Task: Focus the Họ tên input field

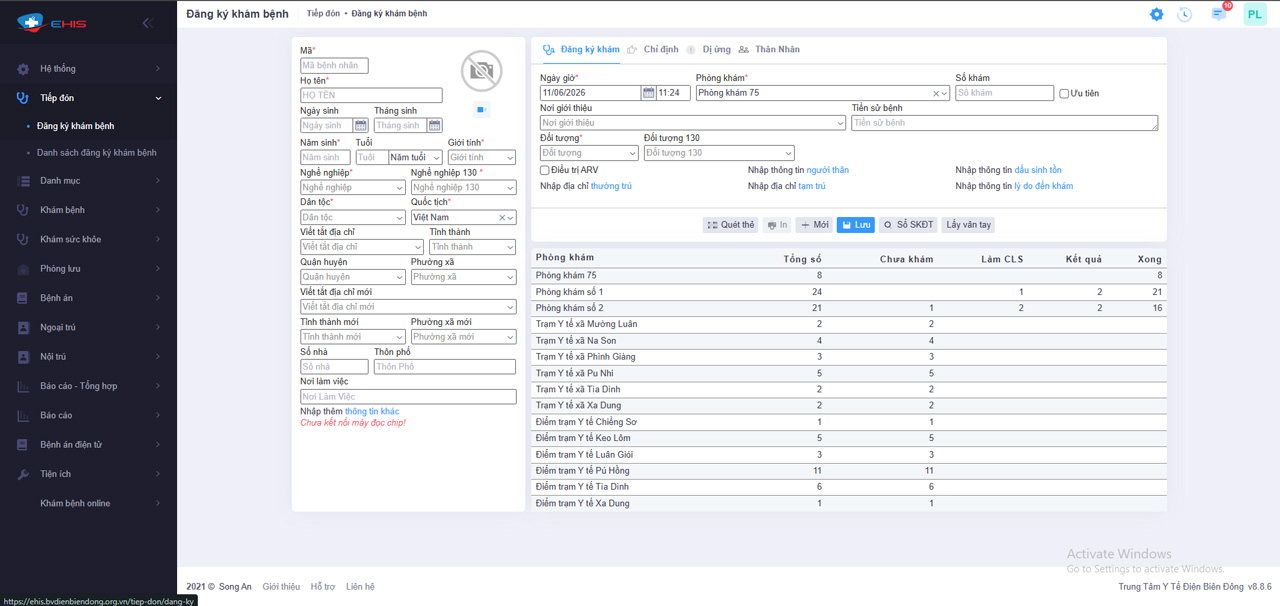Action: [x=371, y=96]
